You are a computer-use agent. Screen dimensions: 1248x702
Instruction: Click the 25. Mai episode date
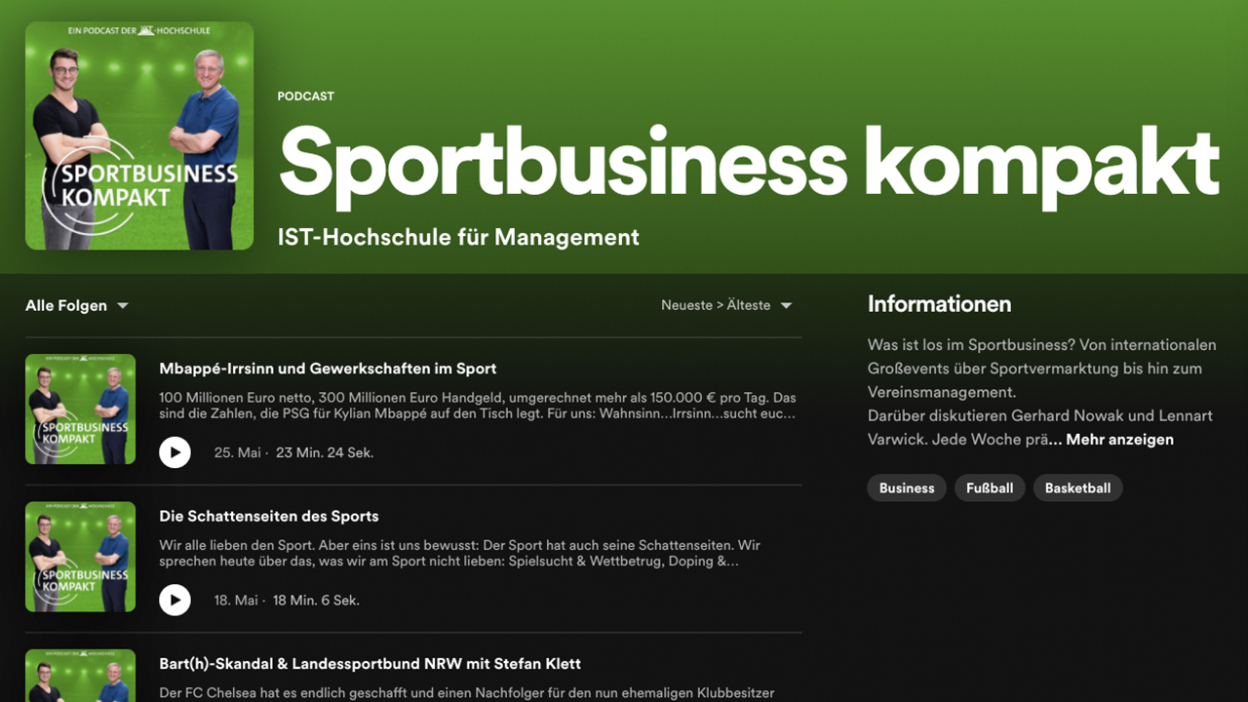coord(237,453)
